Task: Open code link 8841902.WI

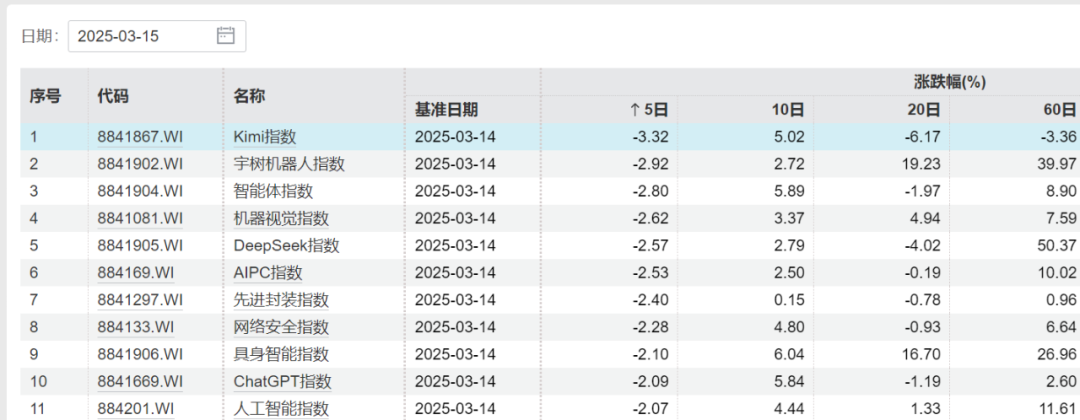Action: (140, 165)
